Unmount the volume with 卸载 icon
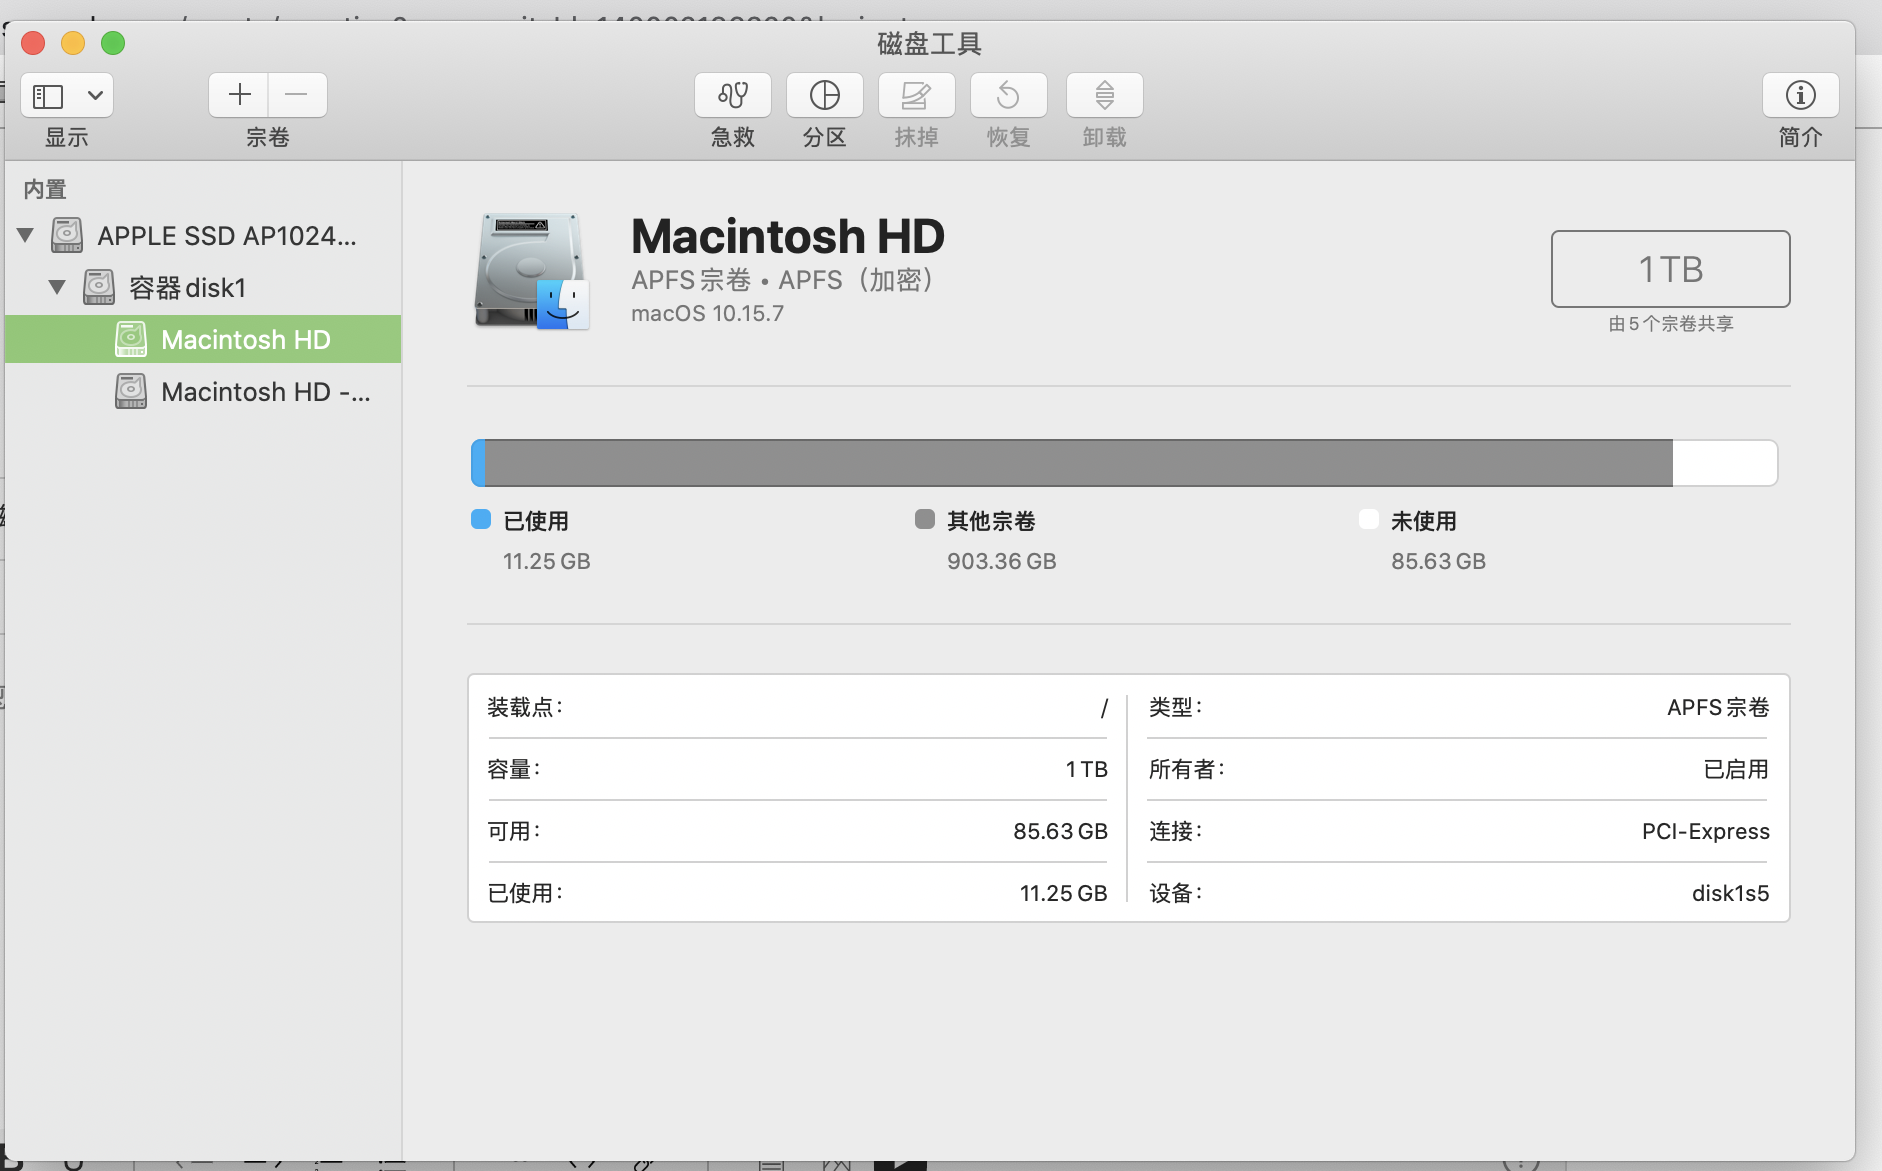This screenshot has height=1171, width=1882. [1104, 96]
